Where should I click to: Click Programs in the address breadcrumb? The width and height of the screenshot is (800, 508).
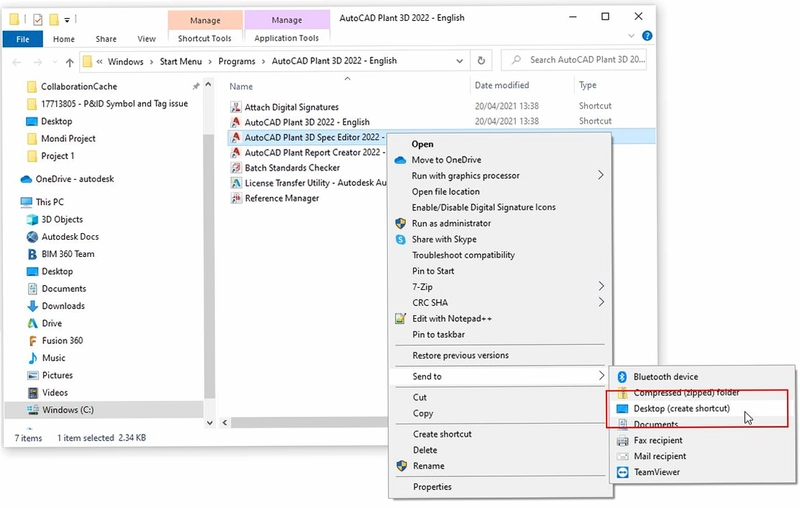click(237, 61)
